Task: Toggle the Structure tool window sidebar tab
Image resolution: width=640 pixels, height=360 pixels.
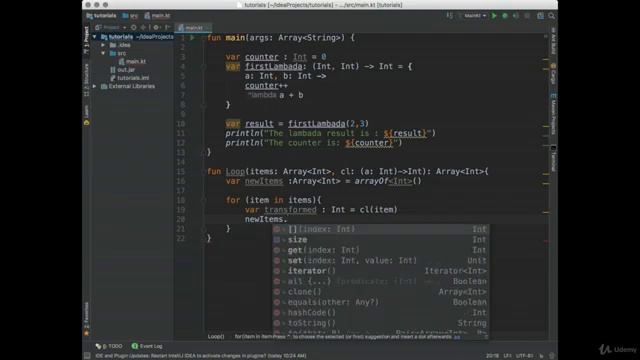Action: click(x=86, y=80)
